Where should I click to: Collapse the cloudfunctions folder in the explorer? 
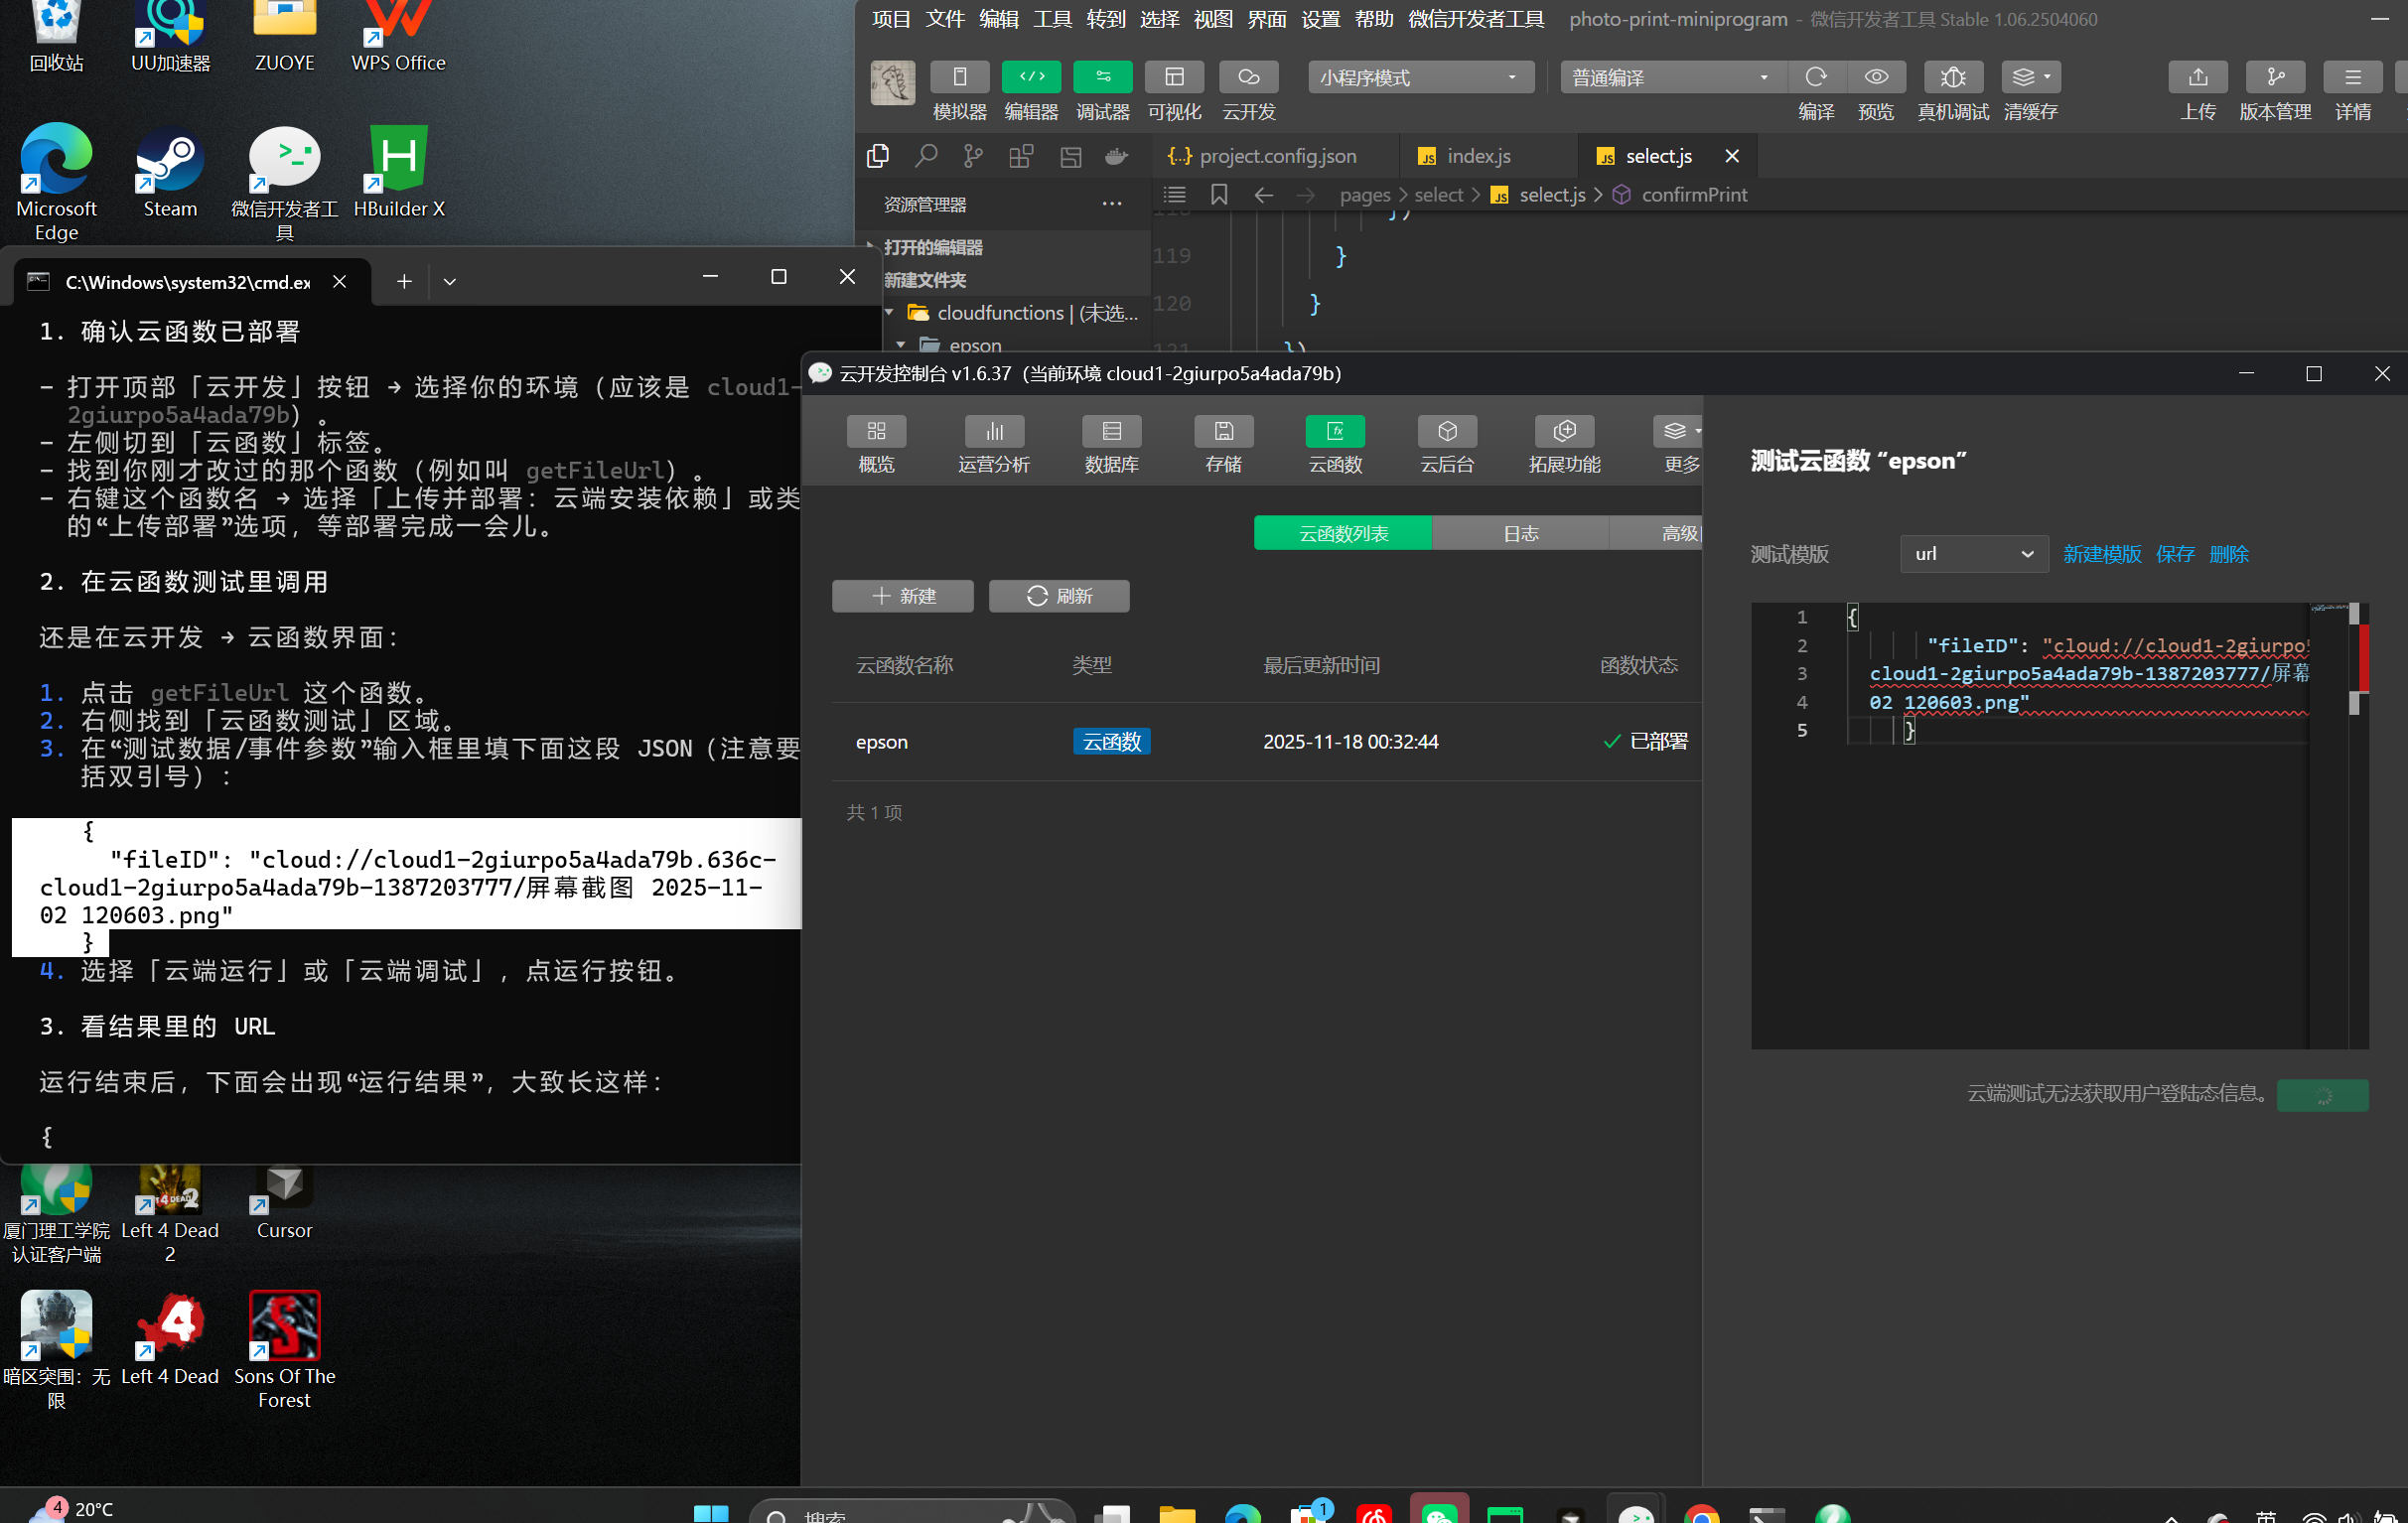click(x=889, y=312)
